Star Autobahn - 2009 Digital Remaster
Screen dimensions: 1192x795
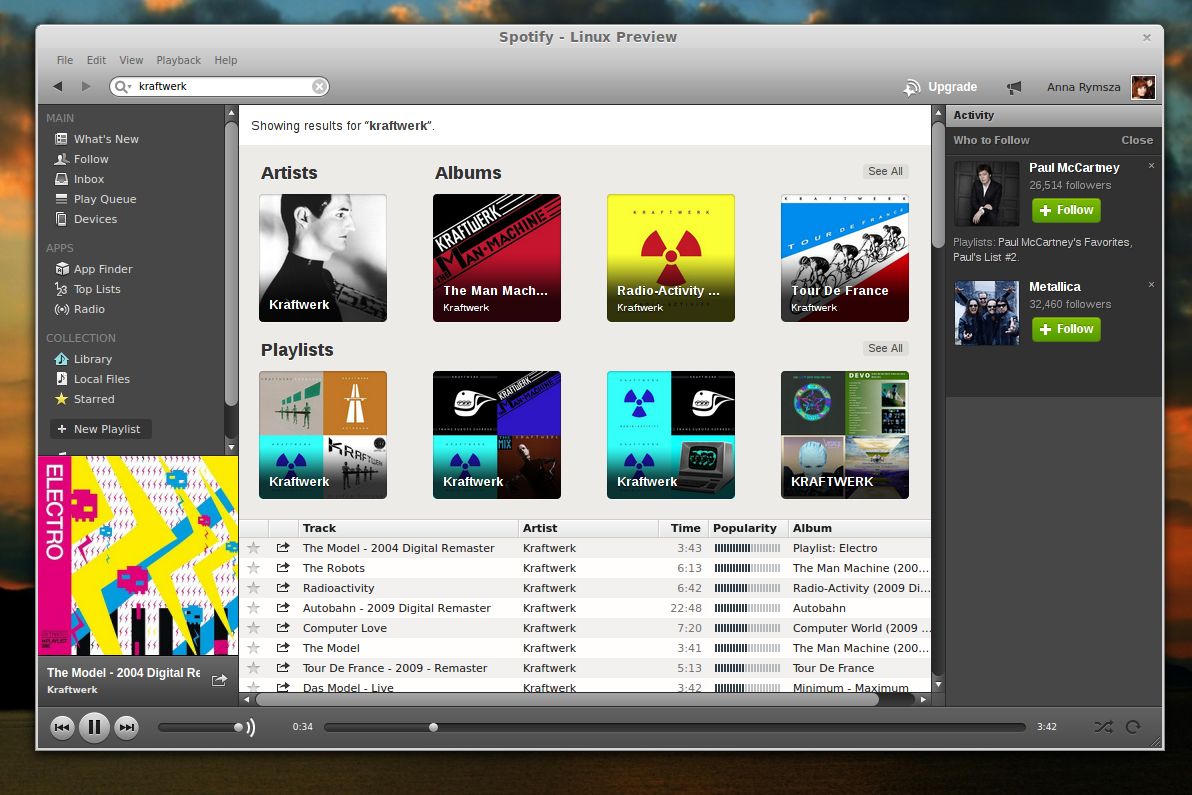coord(254,608)
